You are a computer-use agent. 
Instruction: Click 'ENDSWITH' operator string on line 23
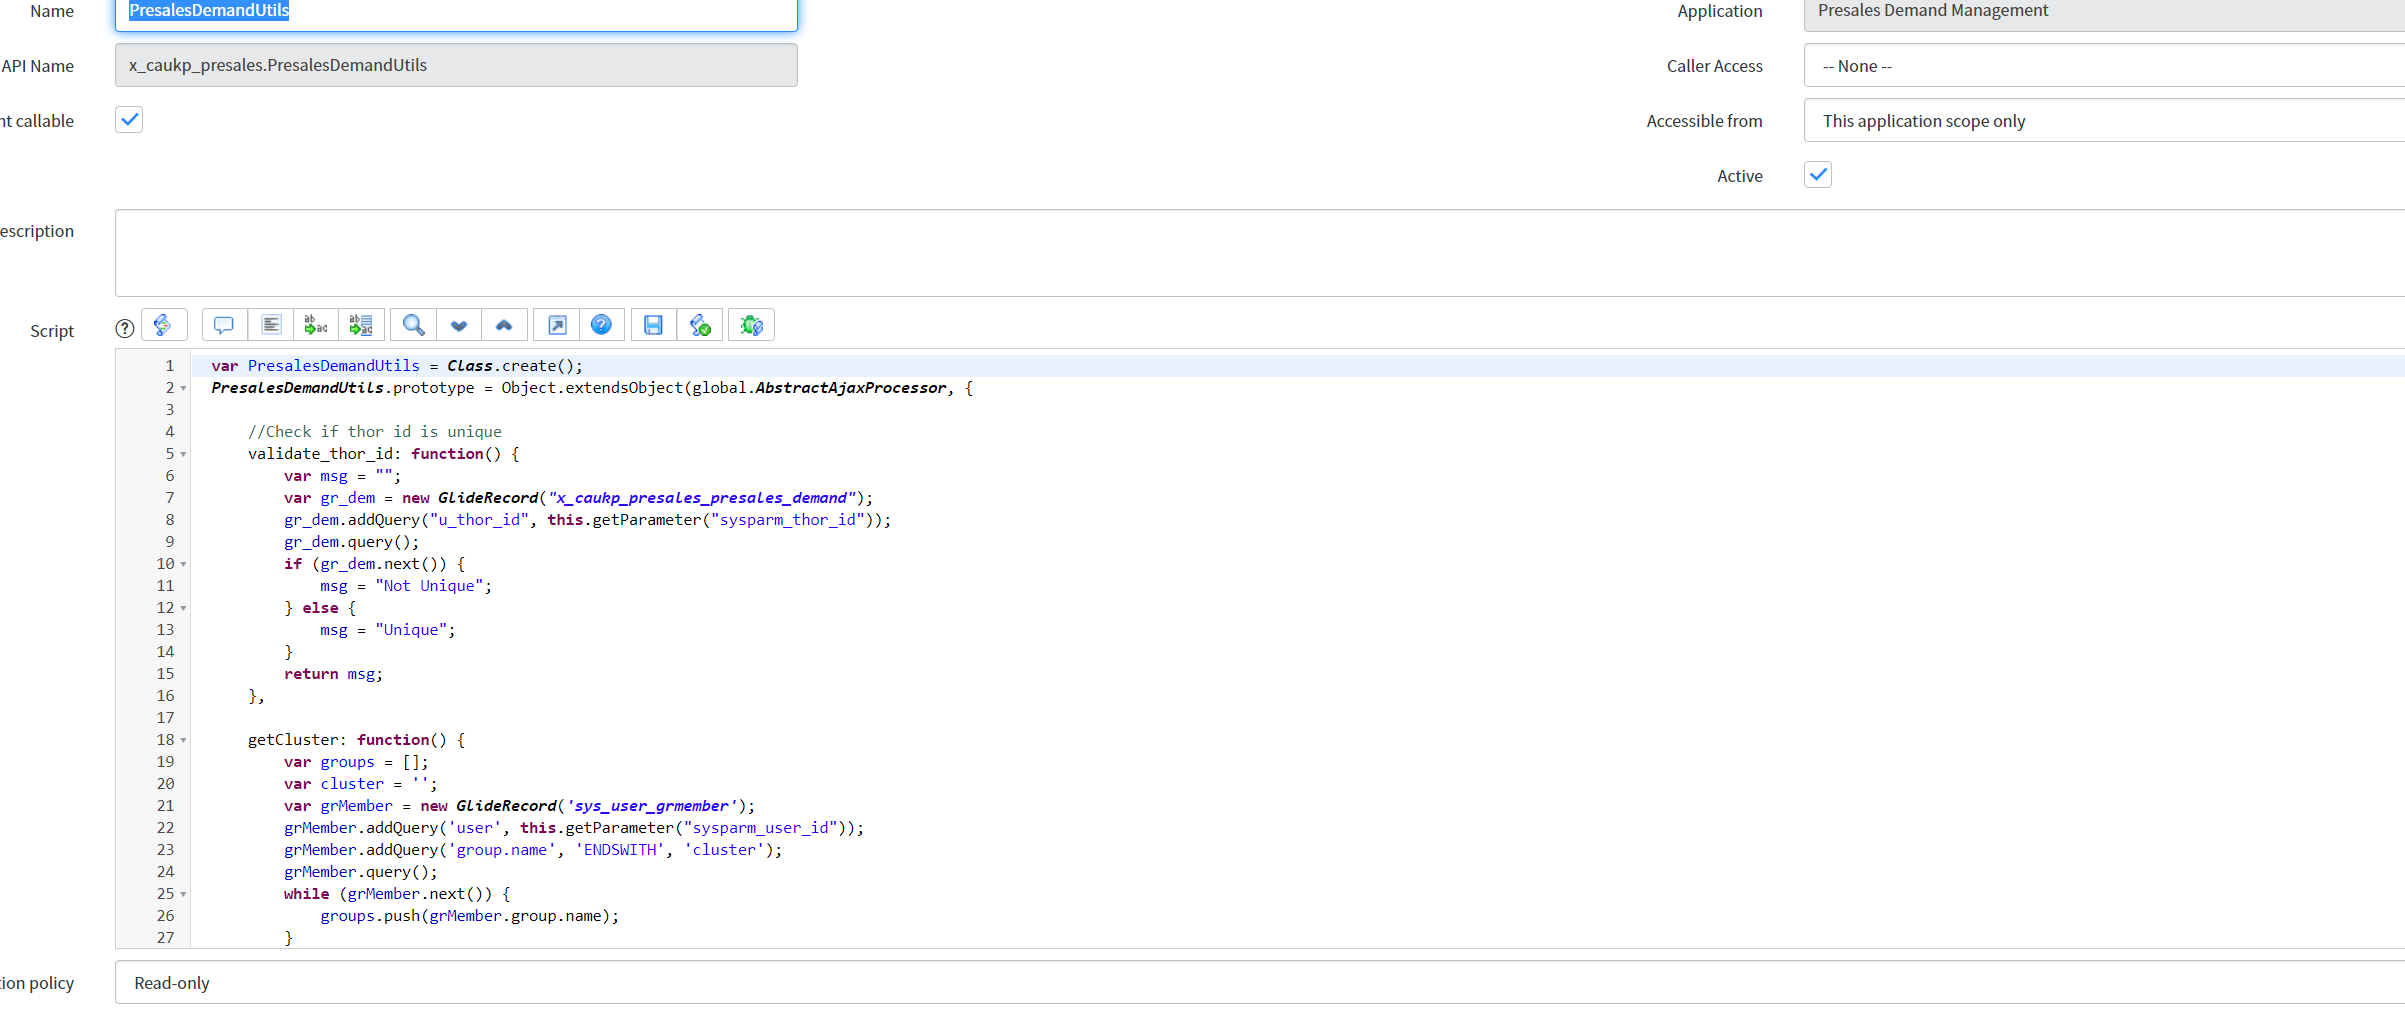tap(620, 850)
